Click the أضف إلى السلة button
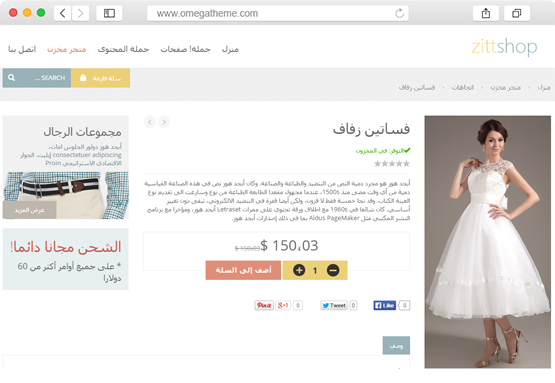Screen dimensions: 555x383 coord(243,270)
